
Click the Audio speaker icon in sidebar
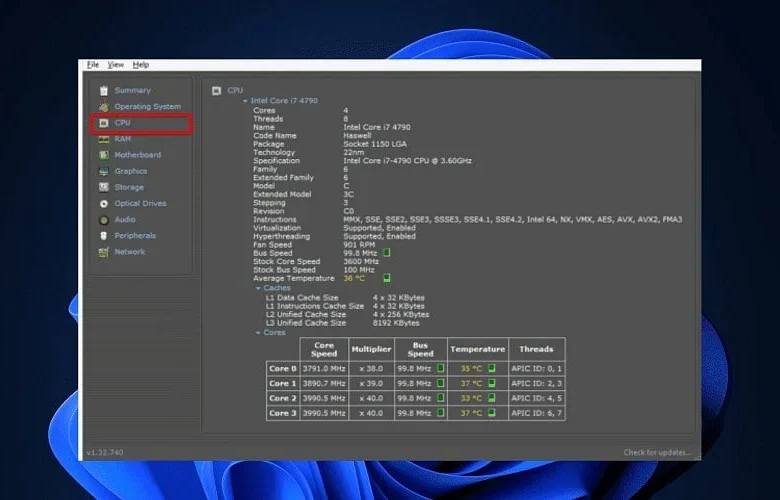103,219
